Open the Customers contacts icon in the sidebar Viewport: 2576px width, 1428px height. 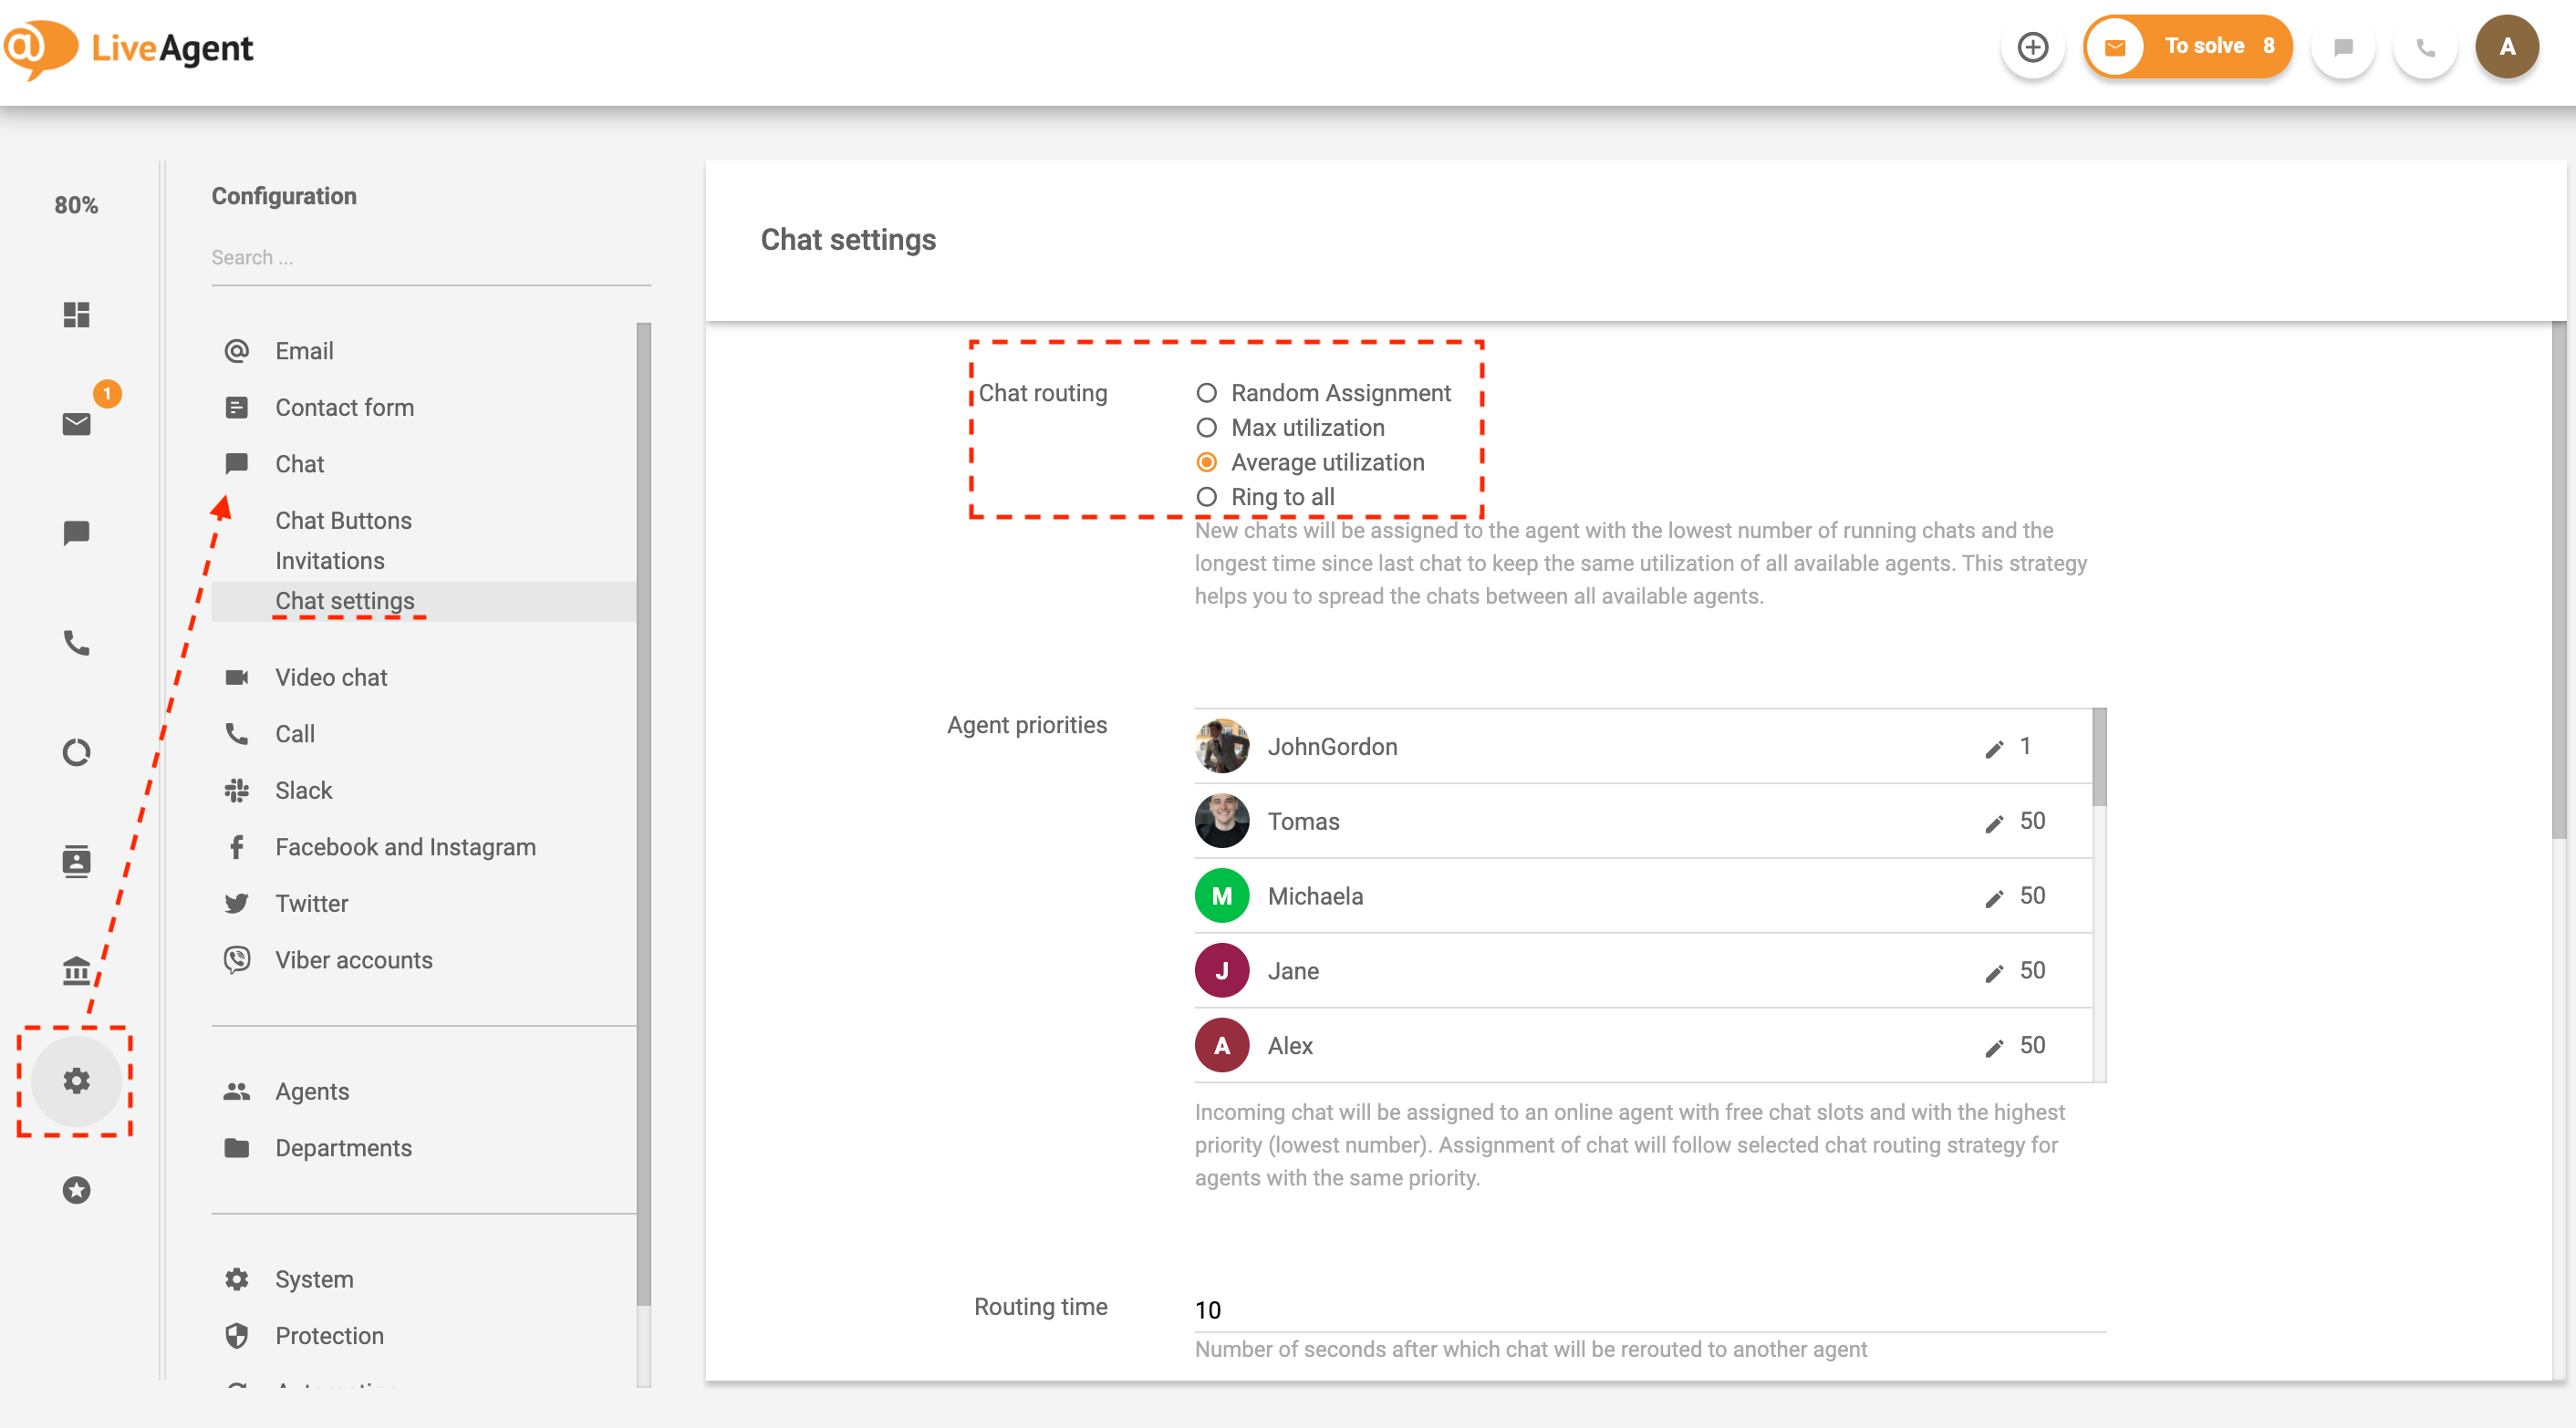click(75, 861)
